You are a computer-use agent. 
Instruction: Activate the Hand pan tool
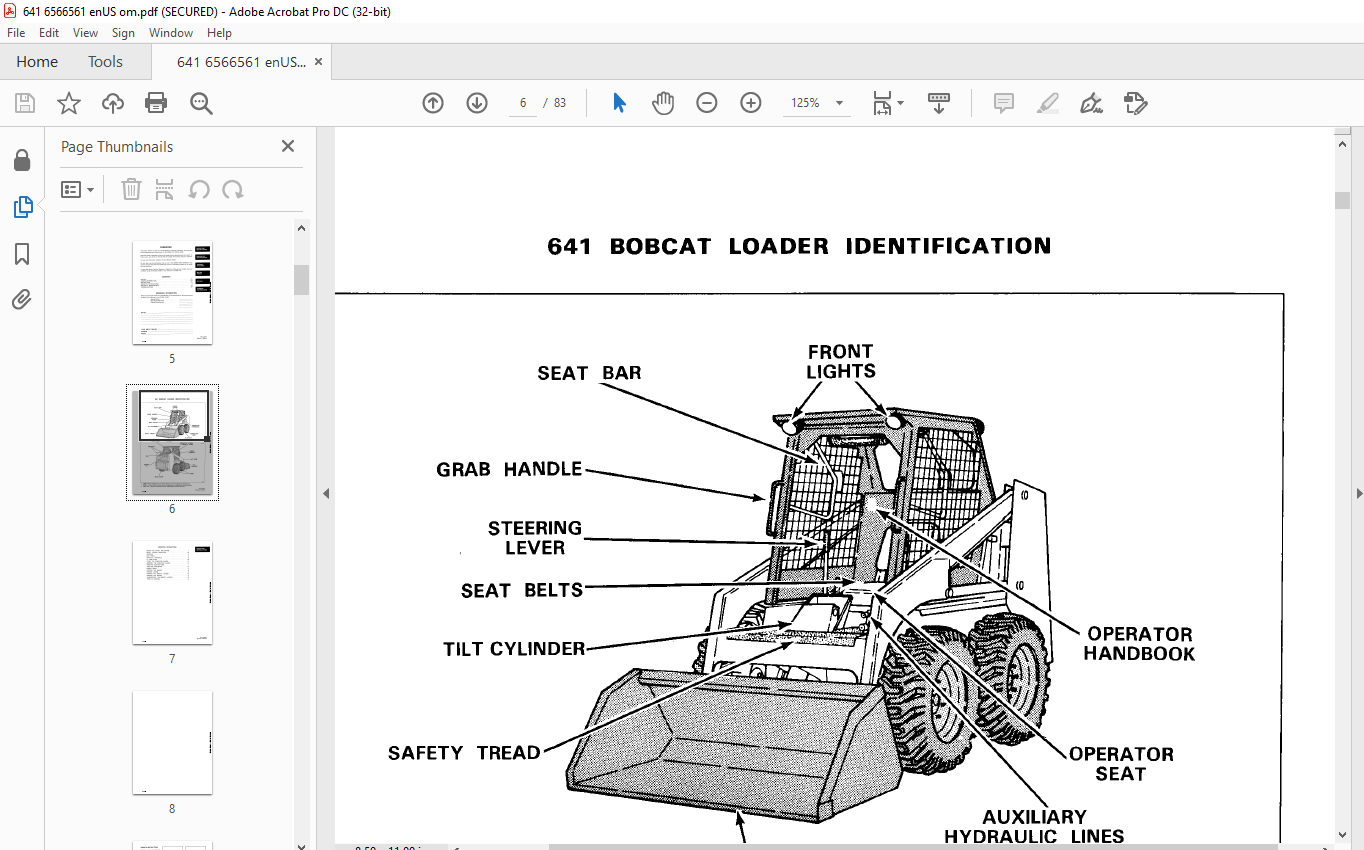click(x=663, y=103)
